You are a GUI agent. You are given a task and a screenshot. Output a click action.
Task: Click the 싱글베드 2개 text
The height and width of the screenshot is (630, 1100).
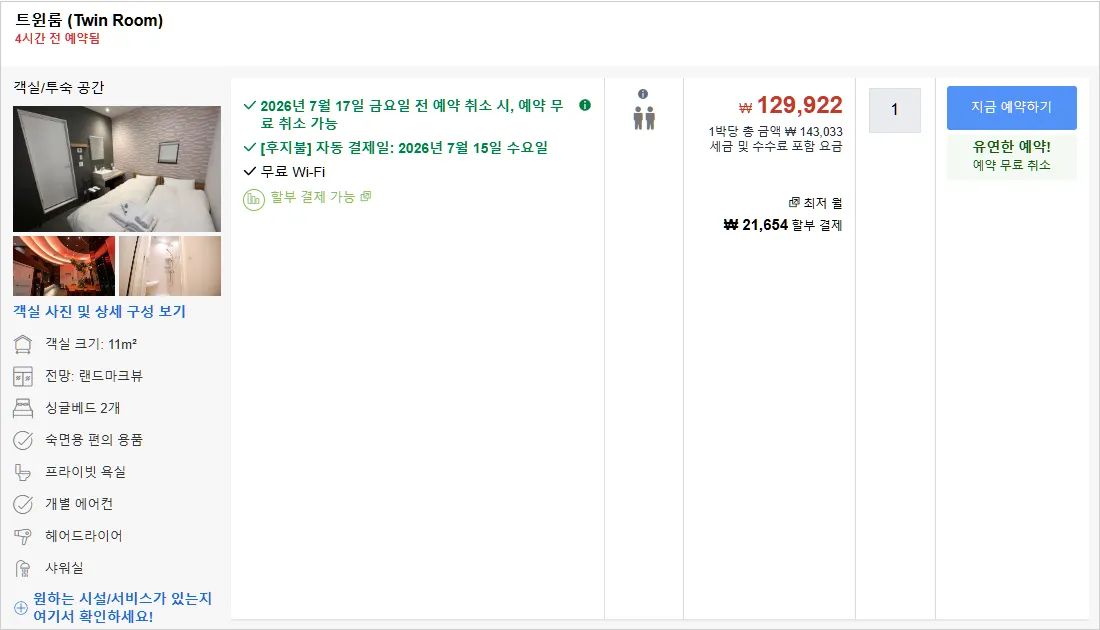click(x=83, y=408)
